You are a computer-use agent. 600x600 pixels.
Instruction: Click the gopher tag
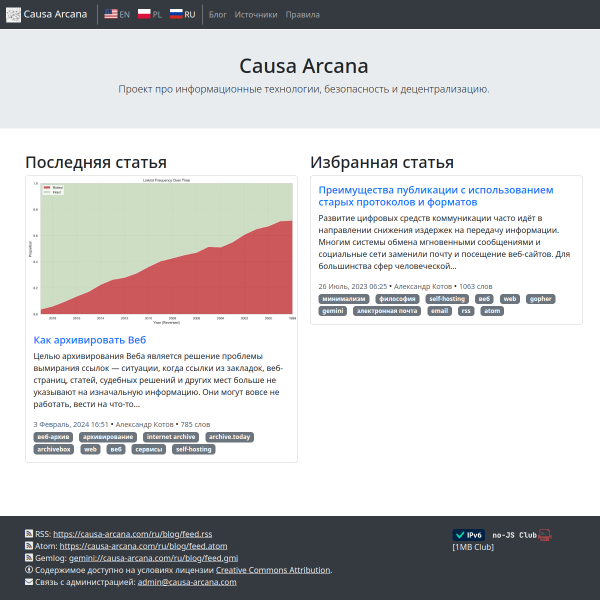coord(541,299)
